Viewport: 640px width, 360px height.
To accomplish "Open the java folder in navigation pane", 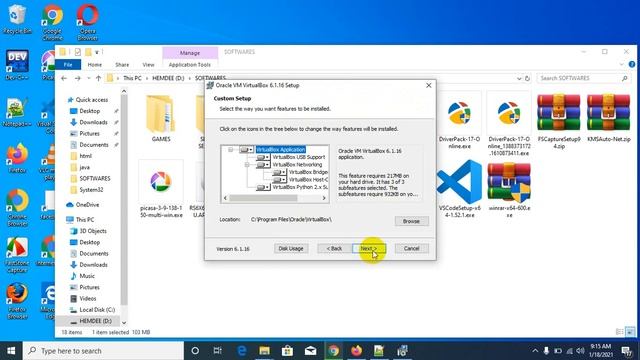I will coord(84,167).
